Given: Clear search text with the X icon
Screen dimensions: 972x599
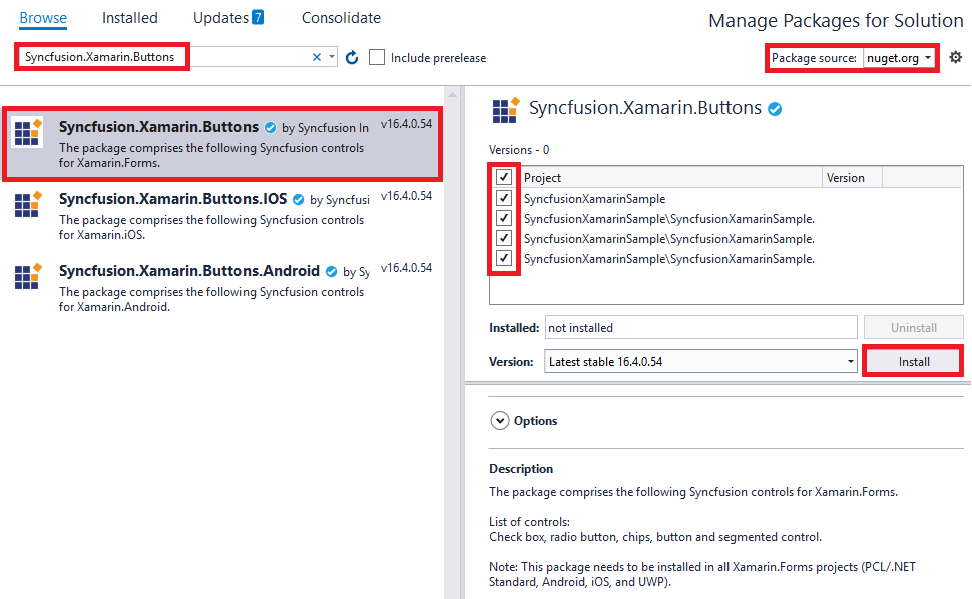Looking at the screenshot, I should (x=317, y=58).
